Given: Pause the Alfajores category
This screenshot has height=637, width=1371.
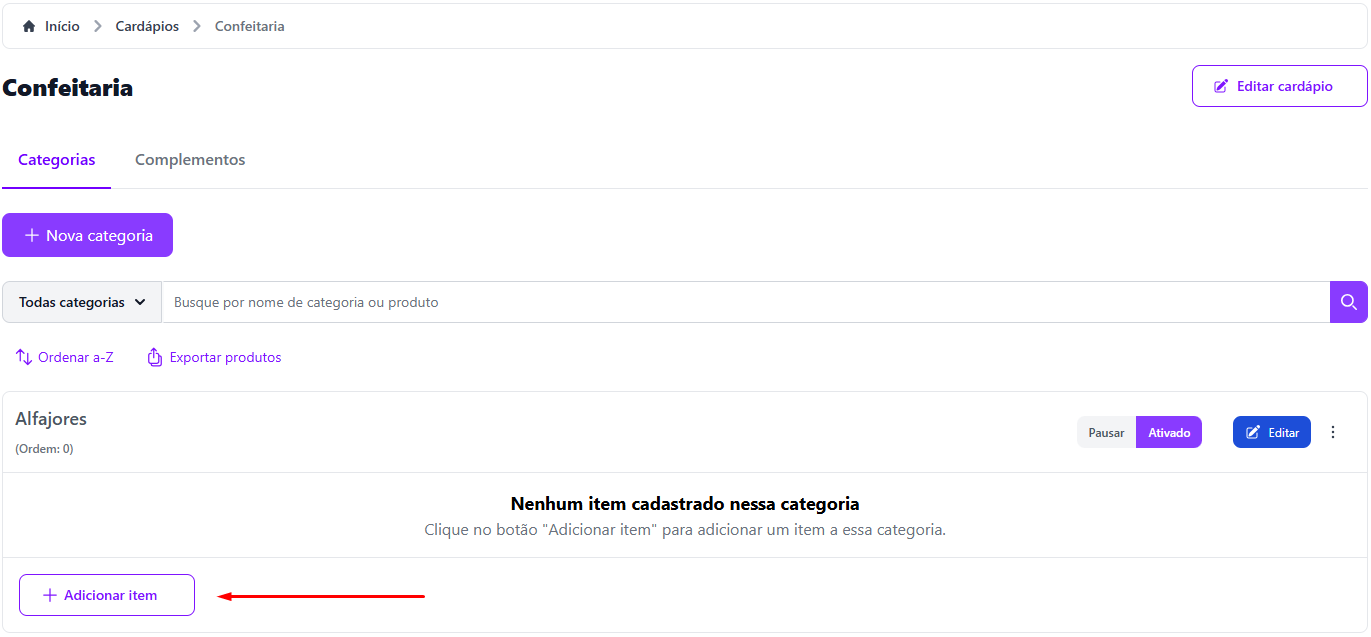Looking at the screenshot, I should 1106,433.
